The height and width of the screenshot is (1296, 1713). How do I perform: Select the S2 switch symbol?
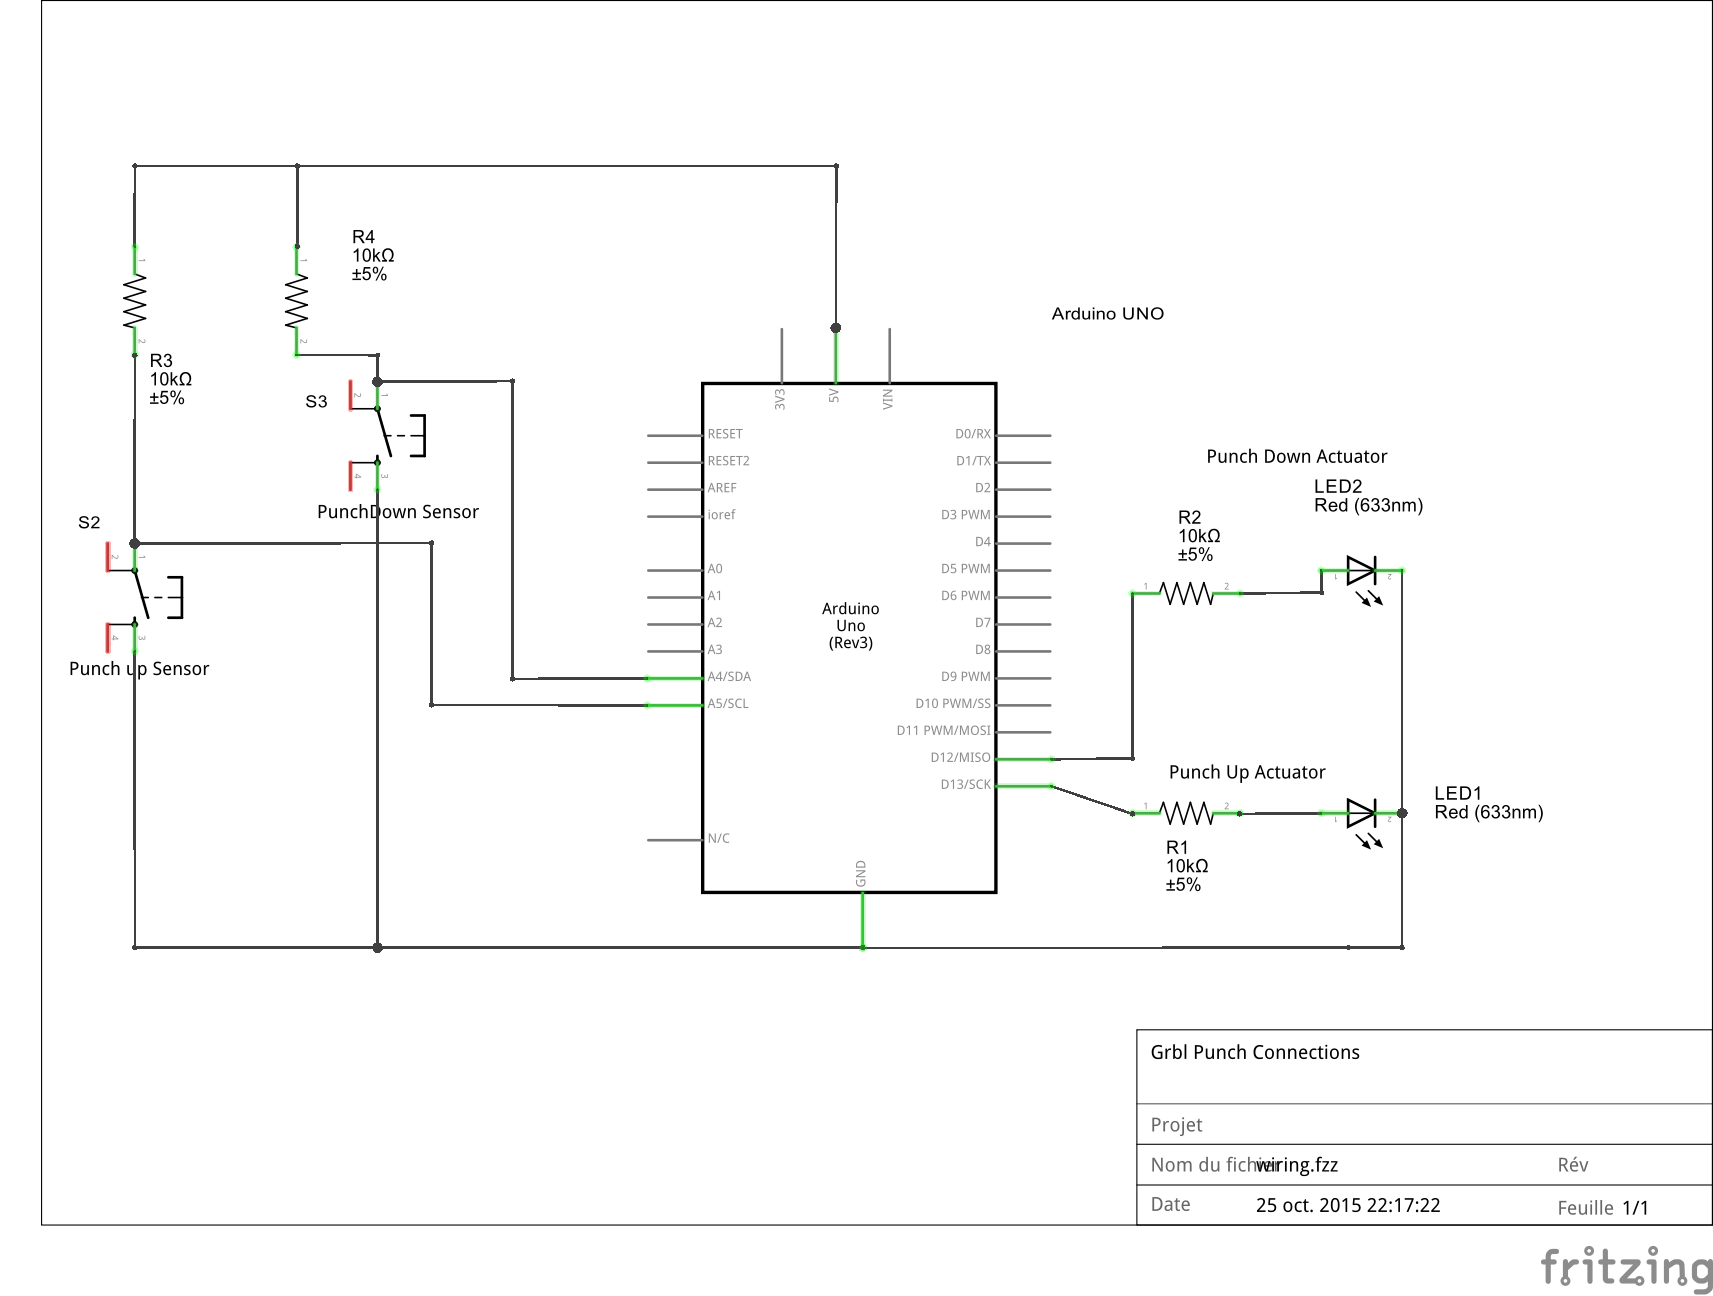tap(145, 597)
